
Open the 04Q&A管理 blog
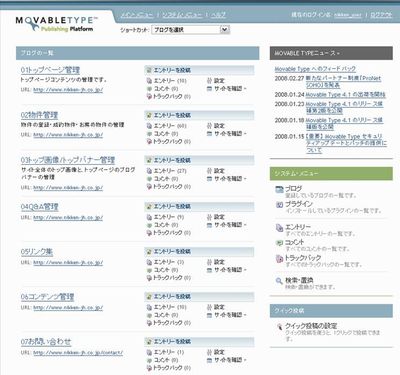[x=39, y=207]
